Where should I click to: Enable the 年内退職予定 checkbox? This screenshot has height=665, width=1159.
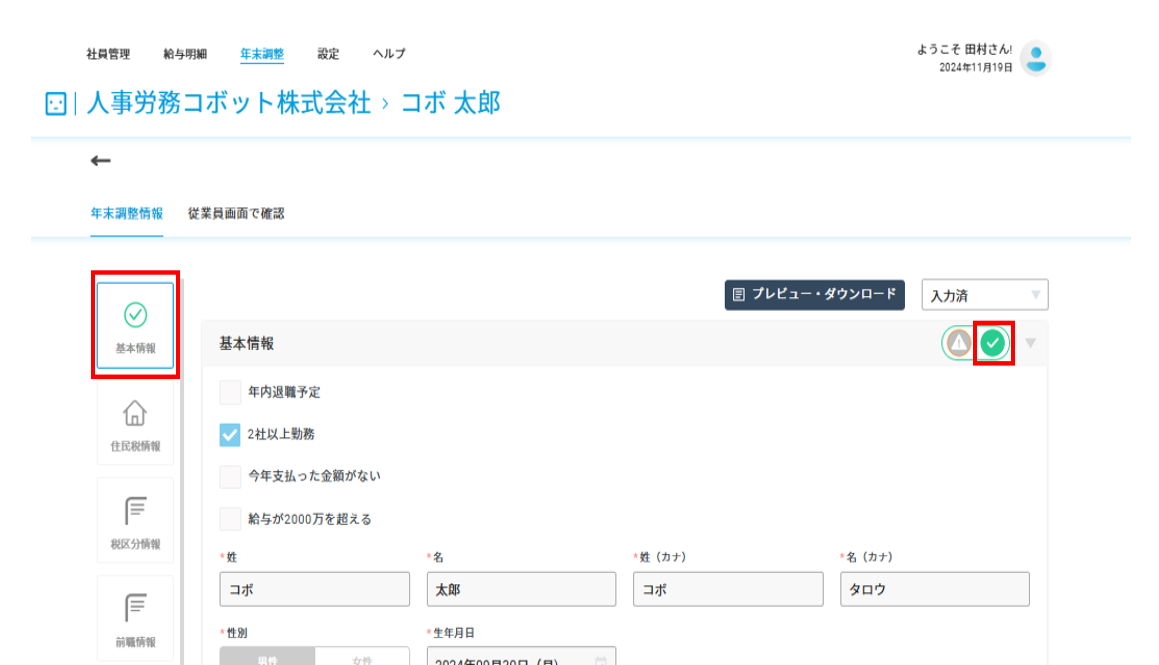(x=230, y=392)
